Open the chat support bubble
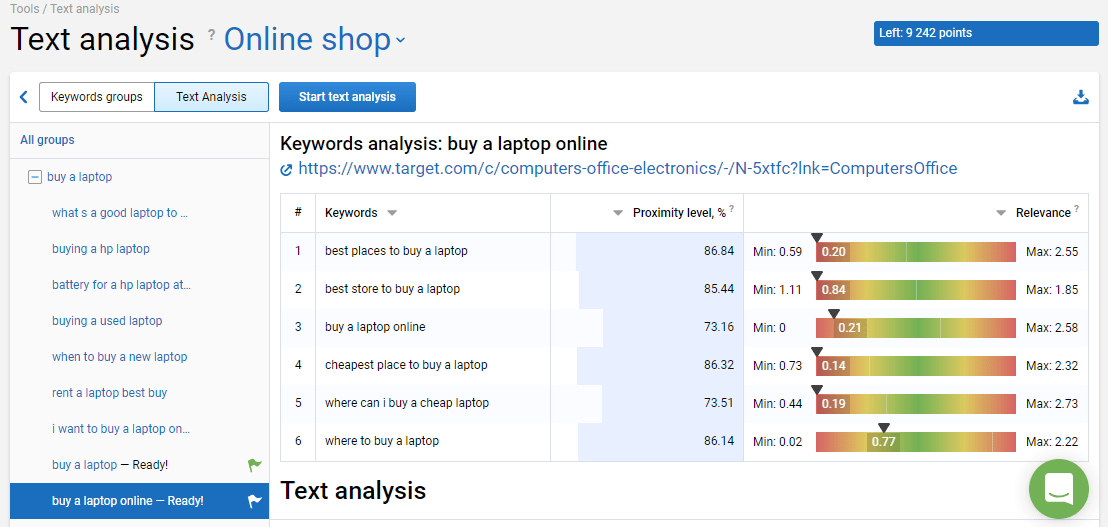Screen dimensions: 1108x527 pyautogui.click(x=1059, y=488)
